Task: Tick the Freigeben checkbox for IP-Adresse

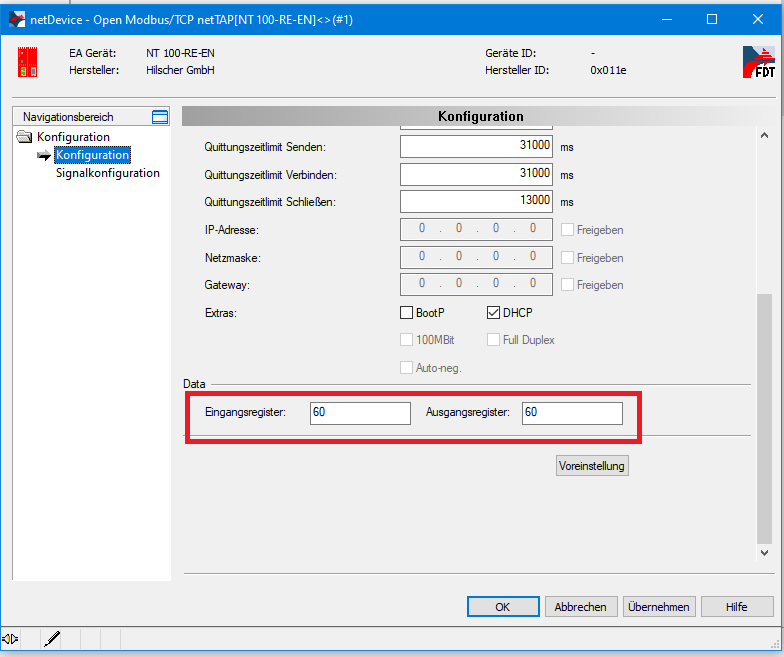Action: coord(568,230)
